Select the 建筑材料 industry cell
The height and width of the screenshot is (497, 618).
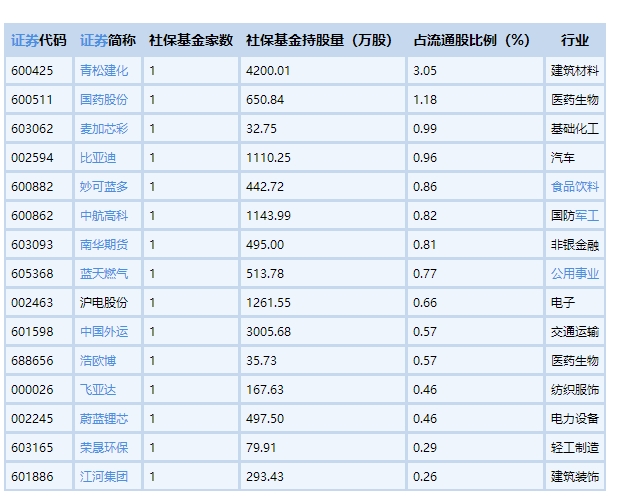click(x=575, y=71)
